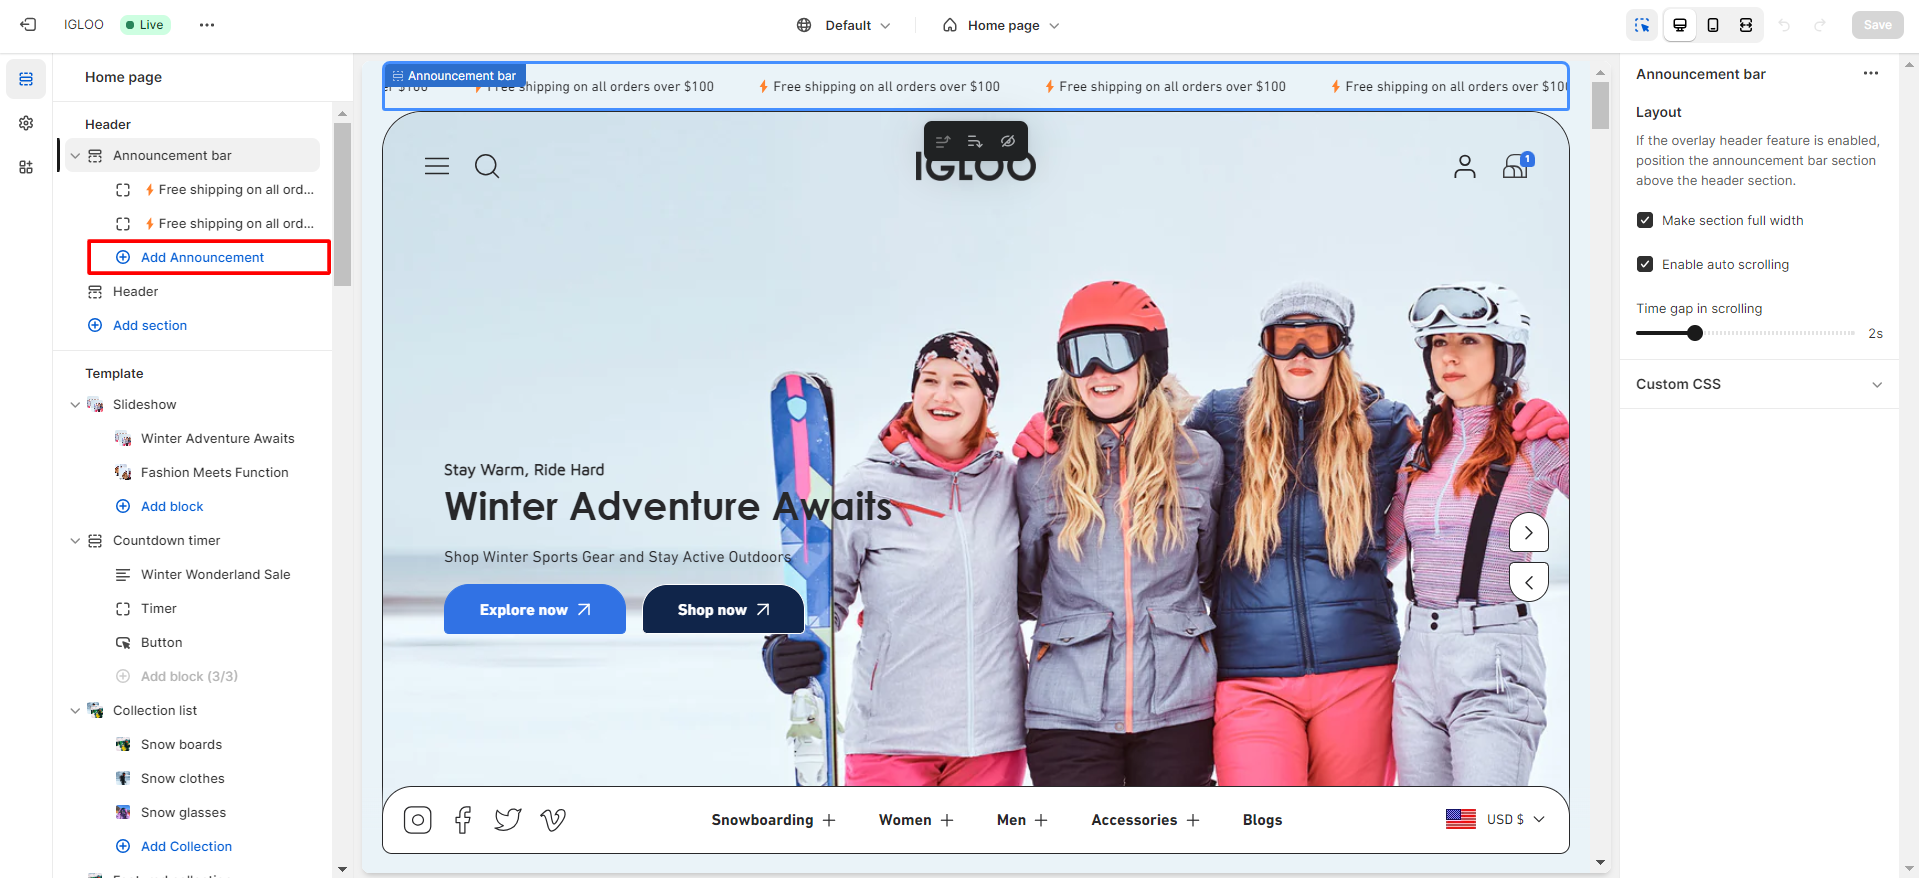Open theme settings gear icon
This screenshot has height=878, width=1919.
tap(26, 123)
